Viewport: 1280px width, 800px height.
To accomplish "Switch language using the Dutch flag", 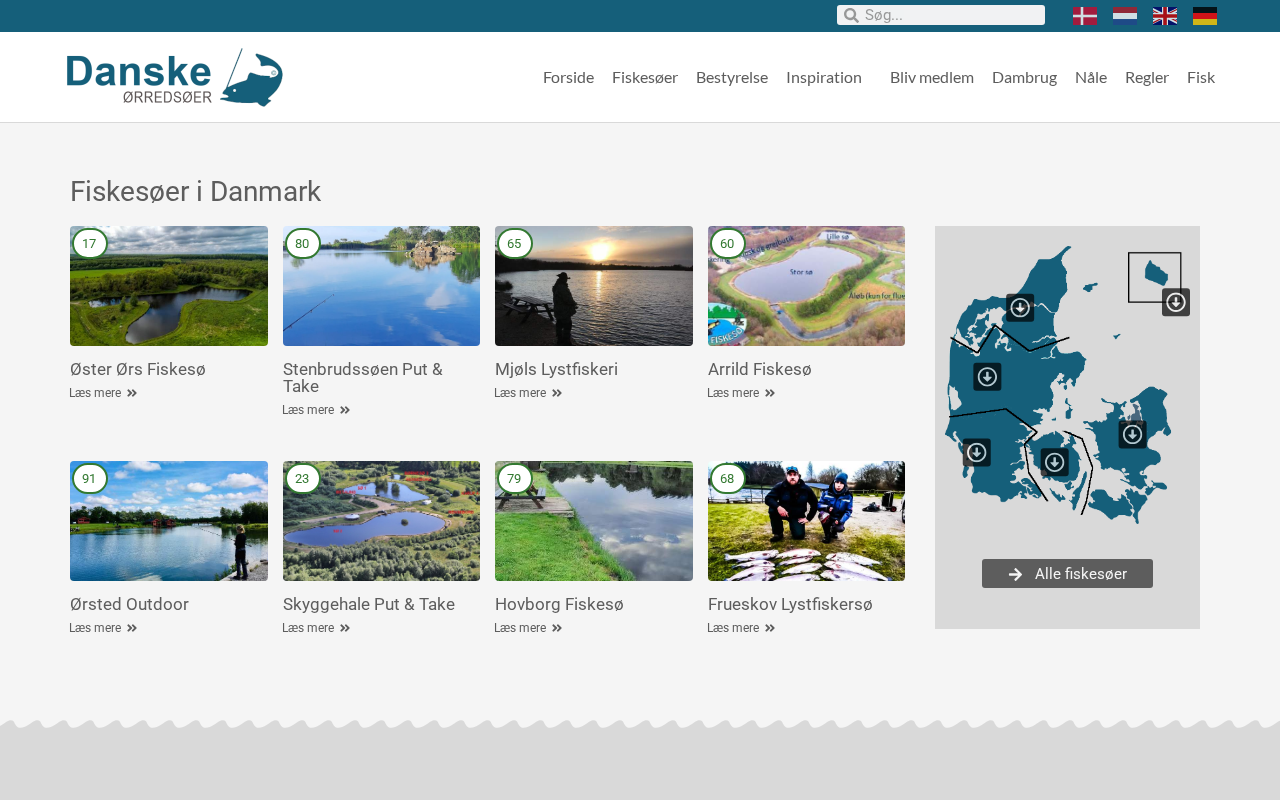I will pos(1125,16).
